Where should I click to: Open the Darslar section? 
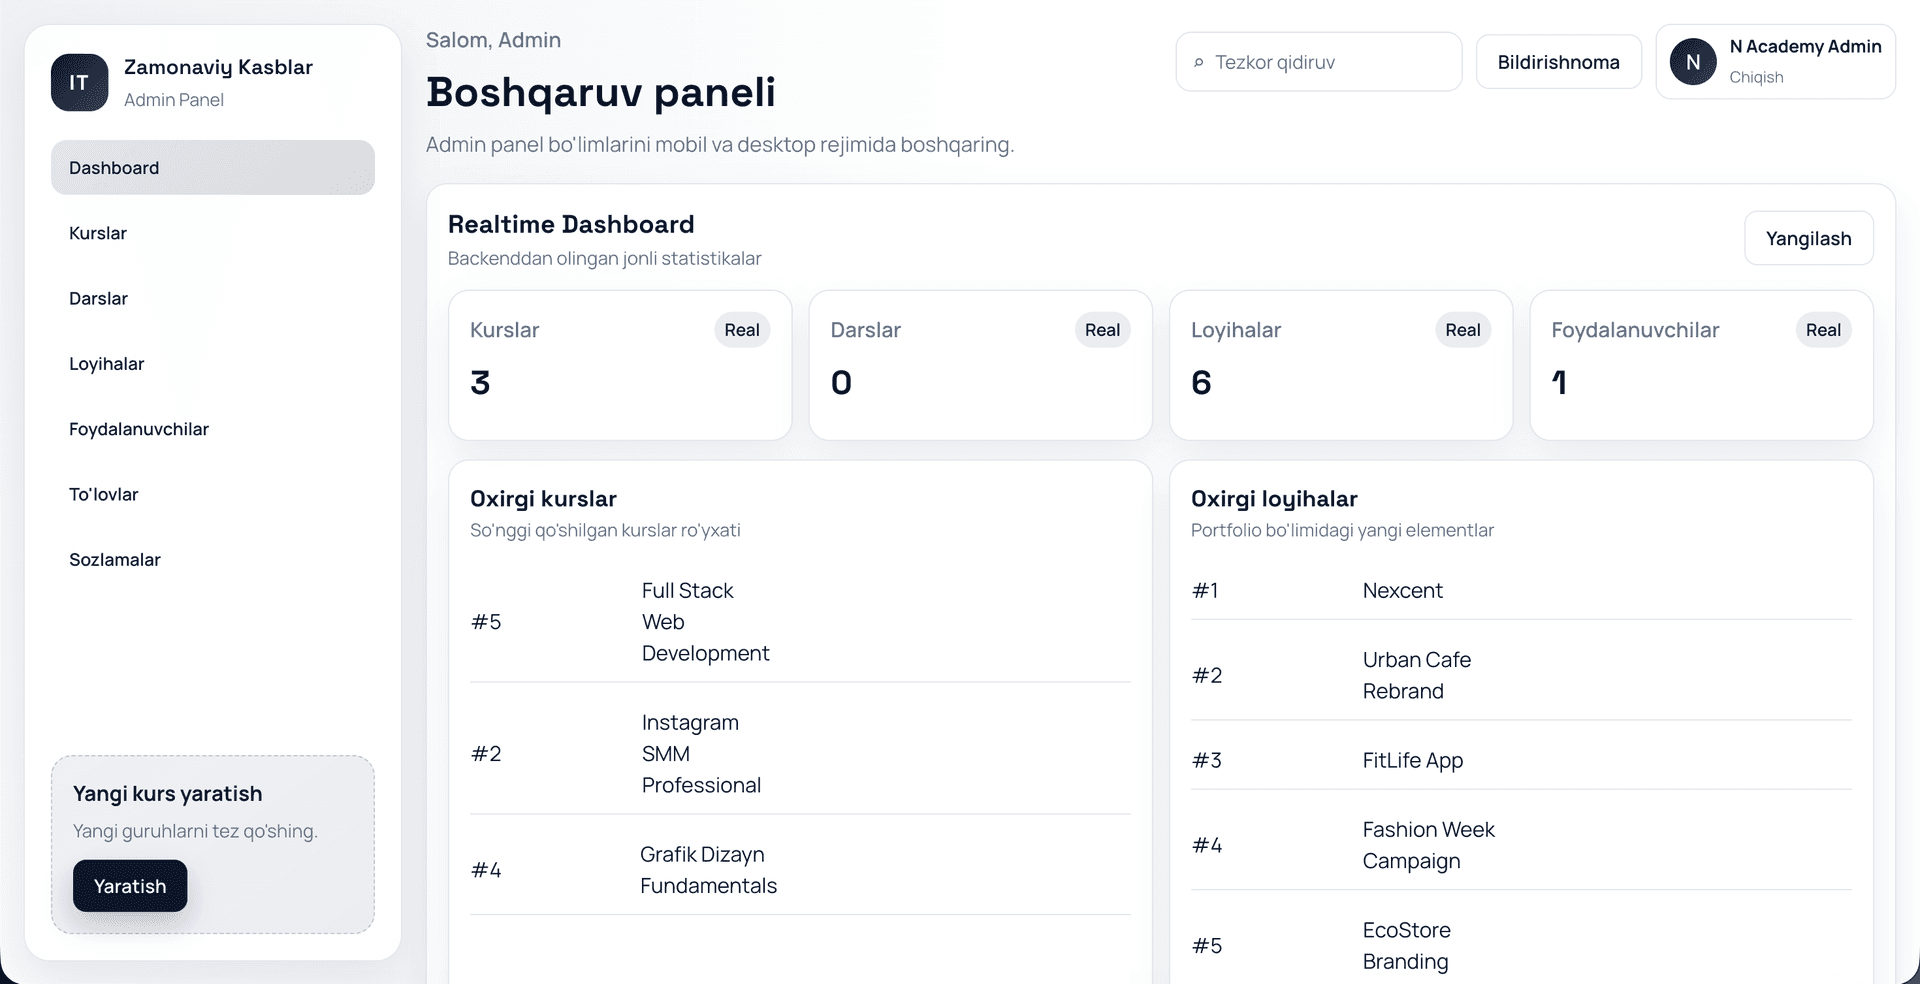(98, 298)
